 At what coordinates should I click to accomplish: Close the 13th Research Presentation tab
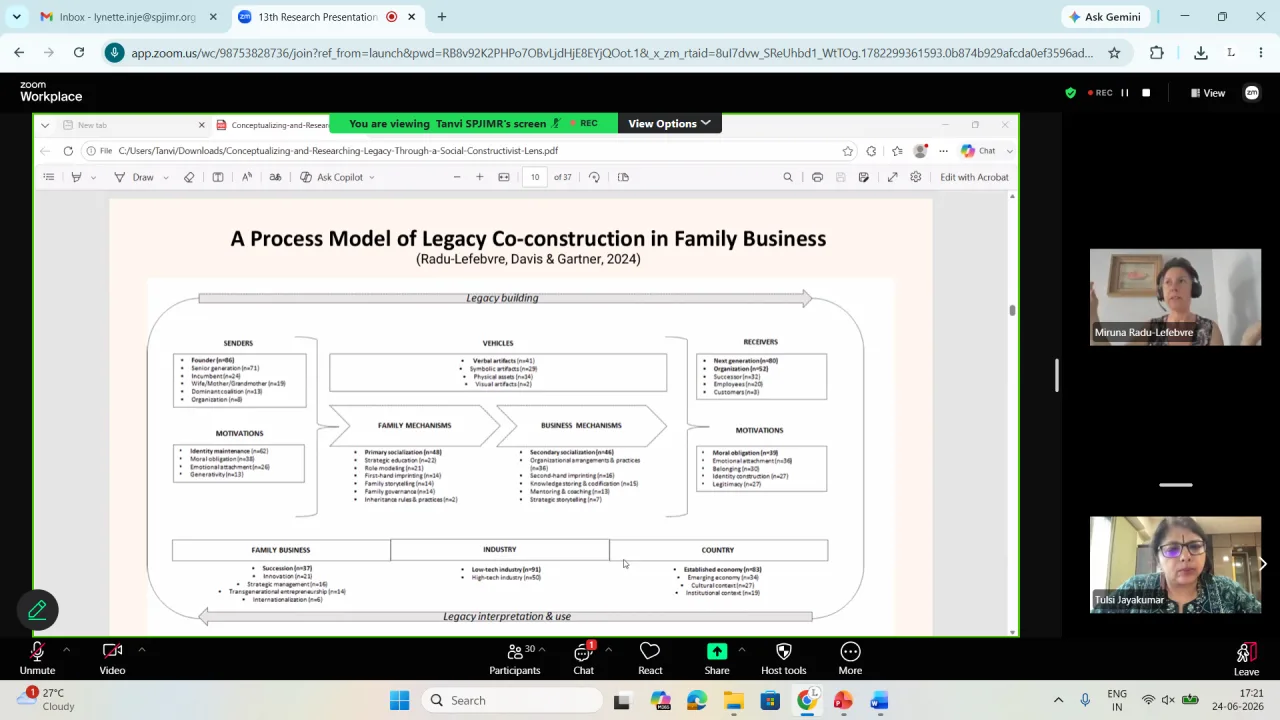(413, 17)
